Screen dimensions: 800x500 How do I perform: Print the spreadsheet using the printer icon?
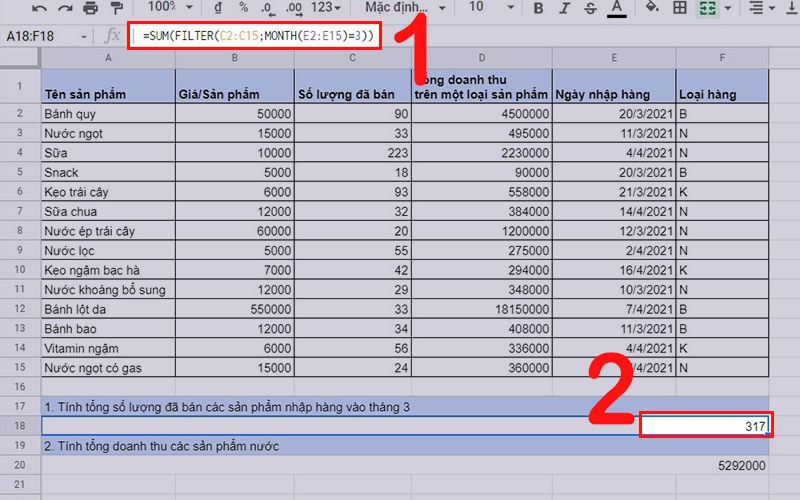(x=91, y=8)
